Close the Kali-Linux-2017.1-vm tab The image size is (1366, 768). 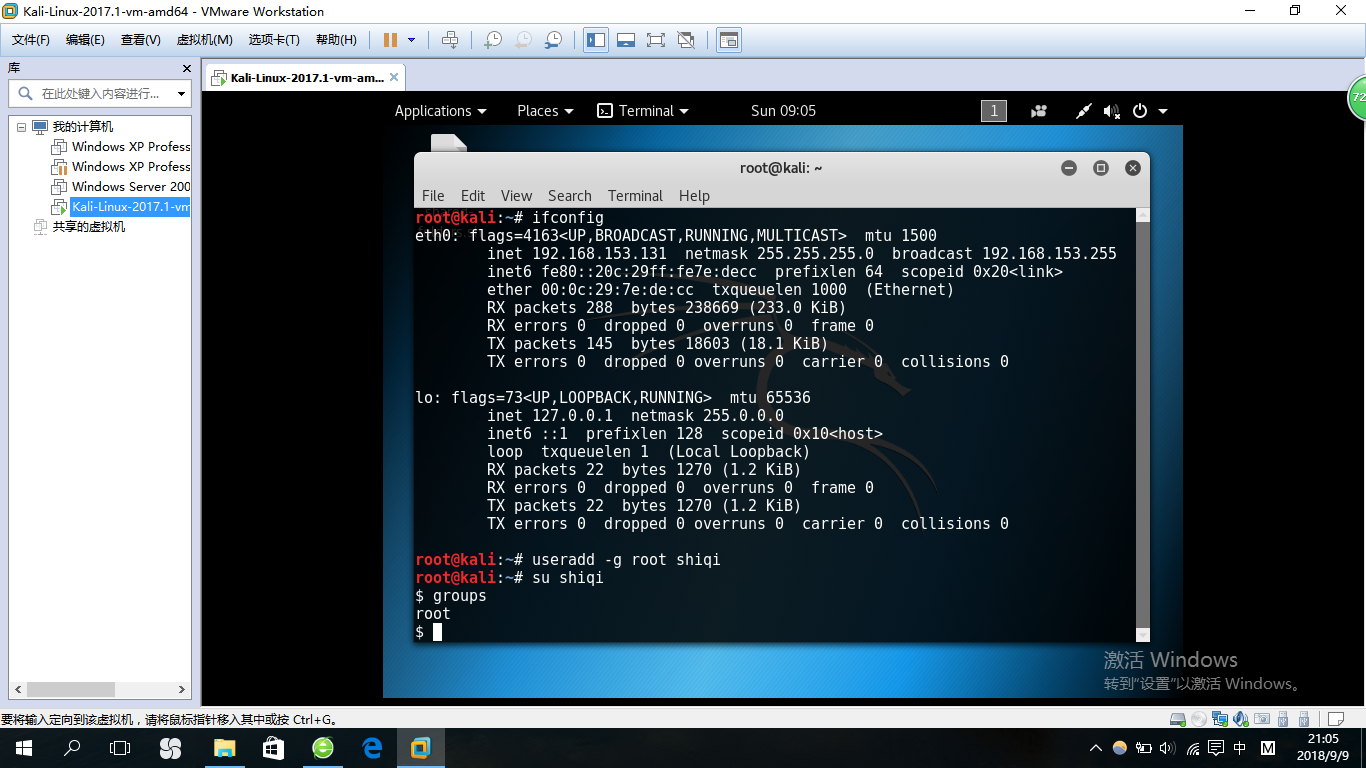[x=394, y=78]
